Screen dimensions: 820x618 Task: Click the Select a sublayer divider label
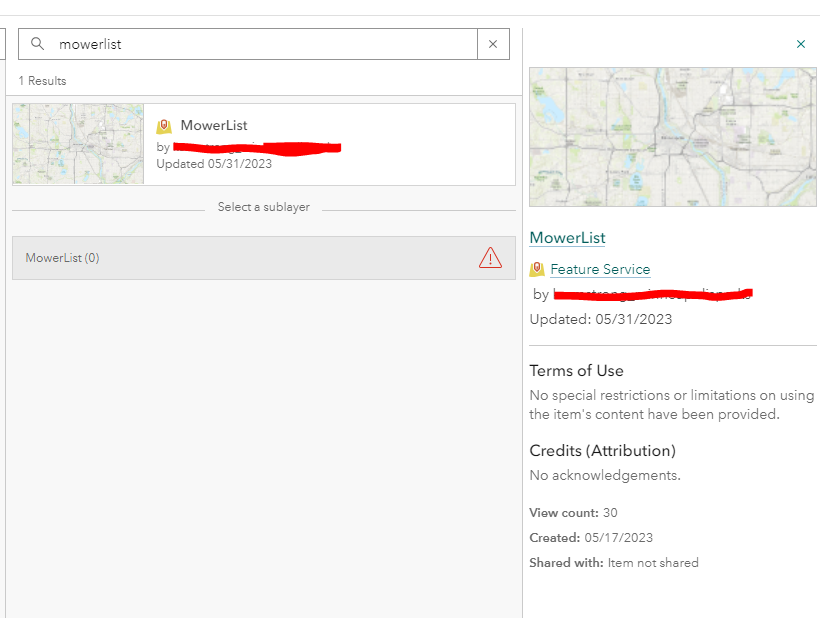[264, 207]
